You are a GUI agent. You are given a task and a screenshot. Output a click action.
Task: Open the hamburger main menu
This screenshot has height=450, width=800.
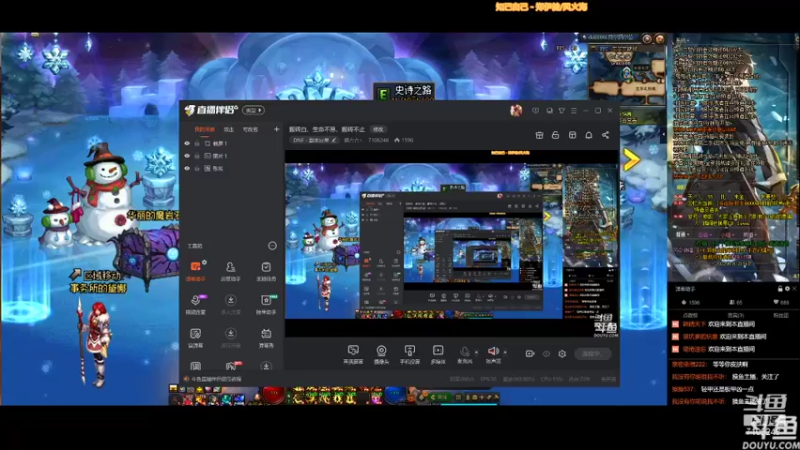(573, 110)
